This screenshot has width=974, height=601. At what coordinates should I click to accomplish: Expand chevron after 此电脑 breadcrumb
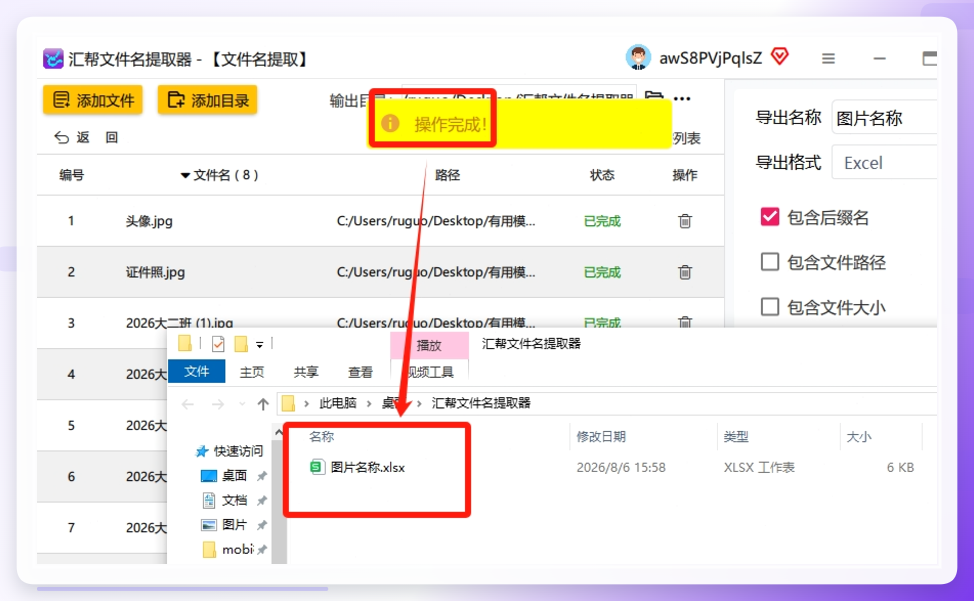pos(369,404)
